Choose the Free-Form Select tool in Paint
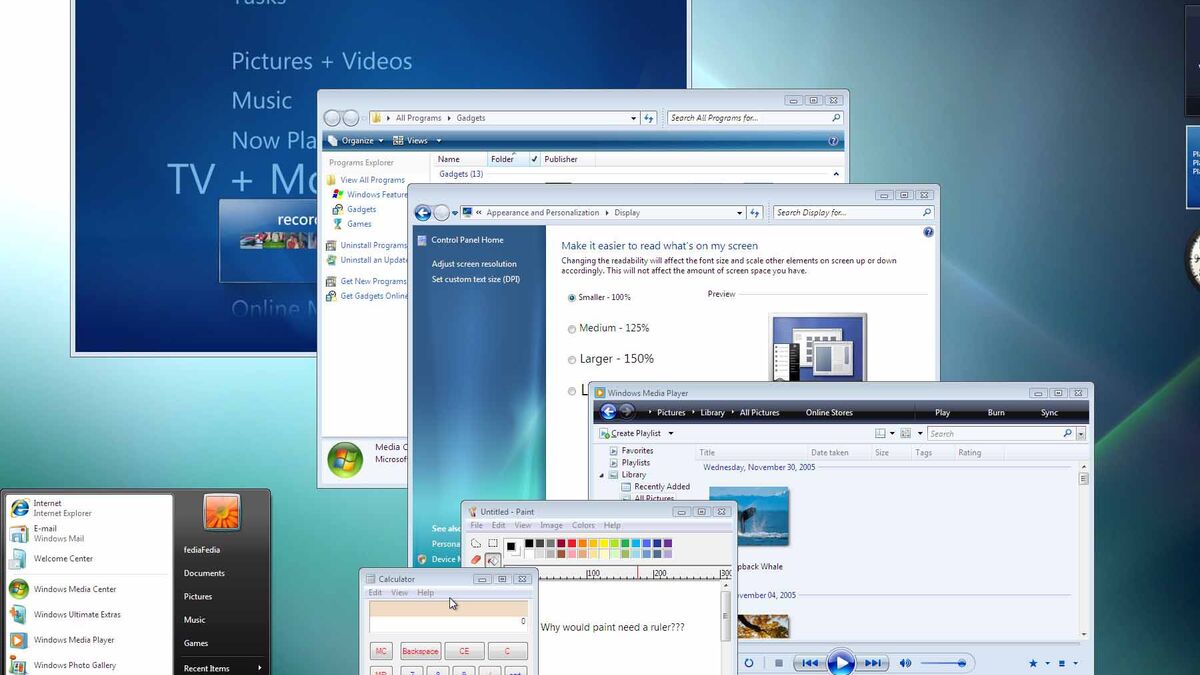The image size is (1200, 675). tap(476, 543)
